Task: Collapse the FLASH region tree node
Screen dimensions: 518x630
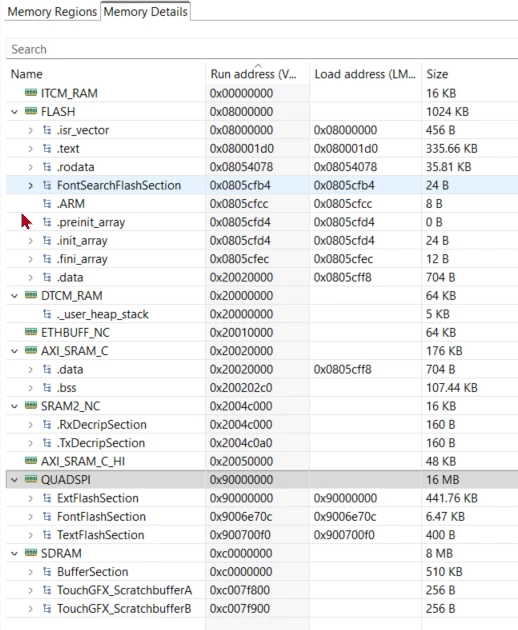Action: click(14, 112)
